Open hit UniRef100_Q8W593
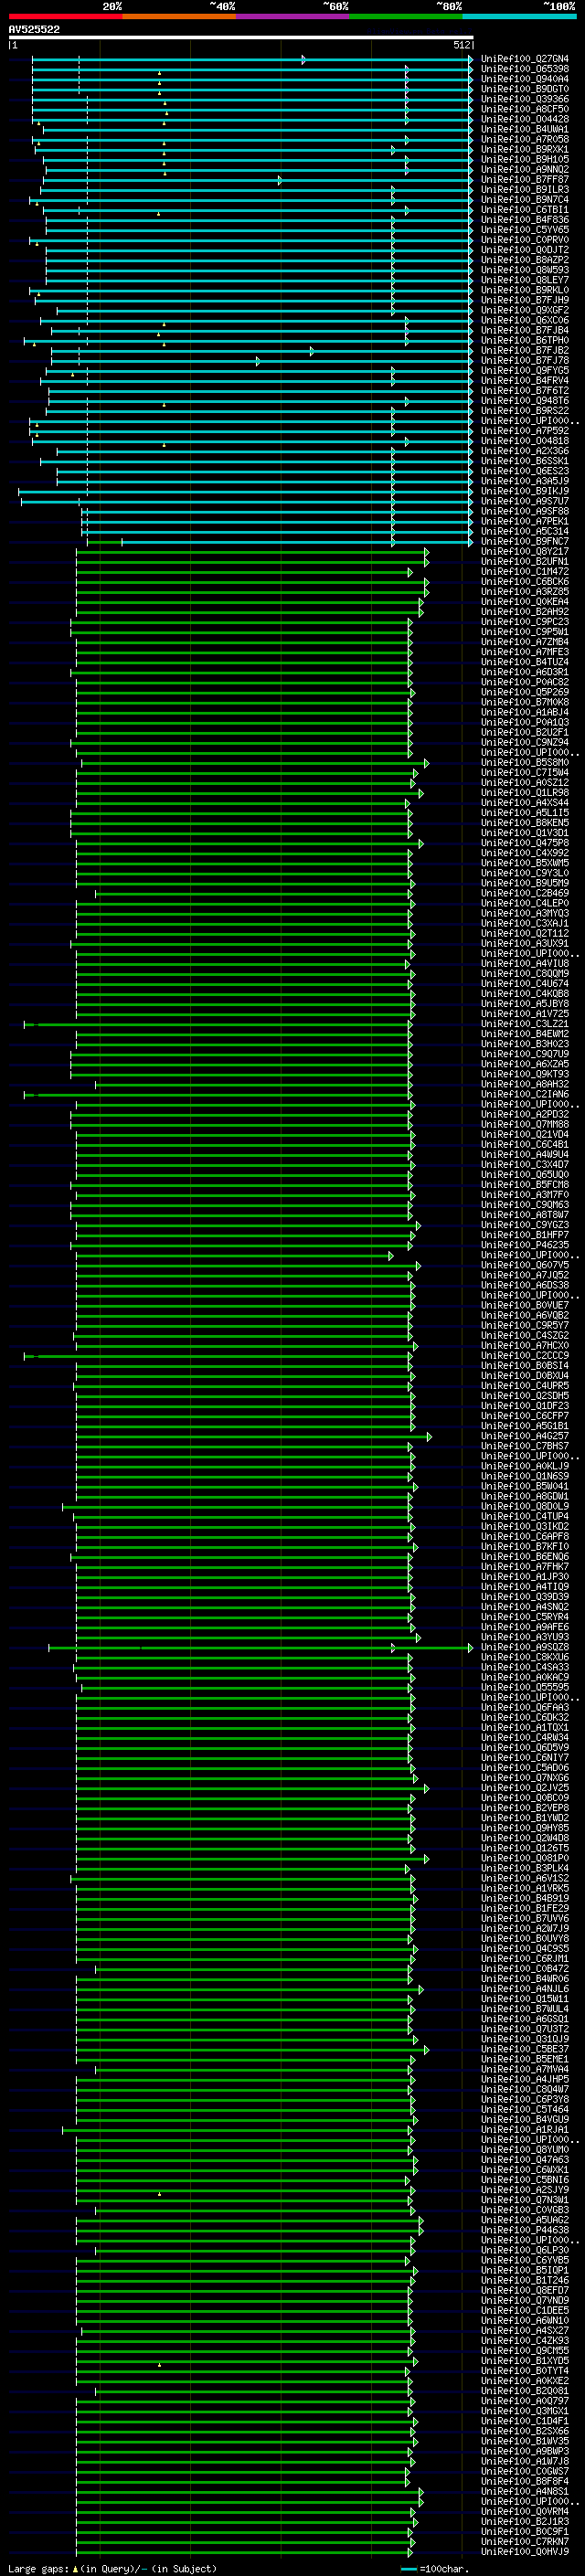 (525, 270)
